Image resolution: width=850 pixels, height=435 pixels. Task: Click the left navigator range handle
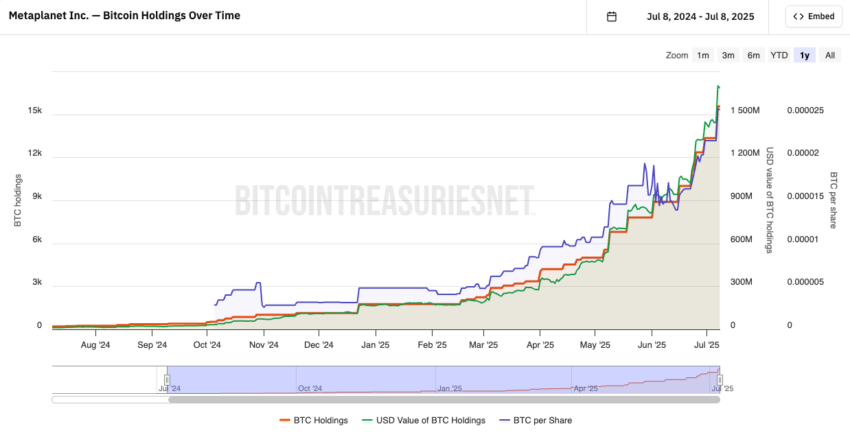point(167,380)
